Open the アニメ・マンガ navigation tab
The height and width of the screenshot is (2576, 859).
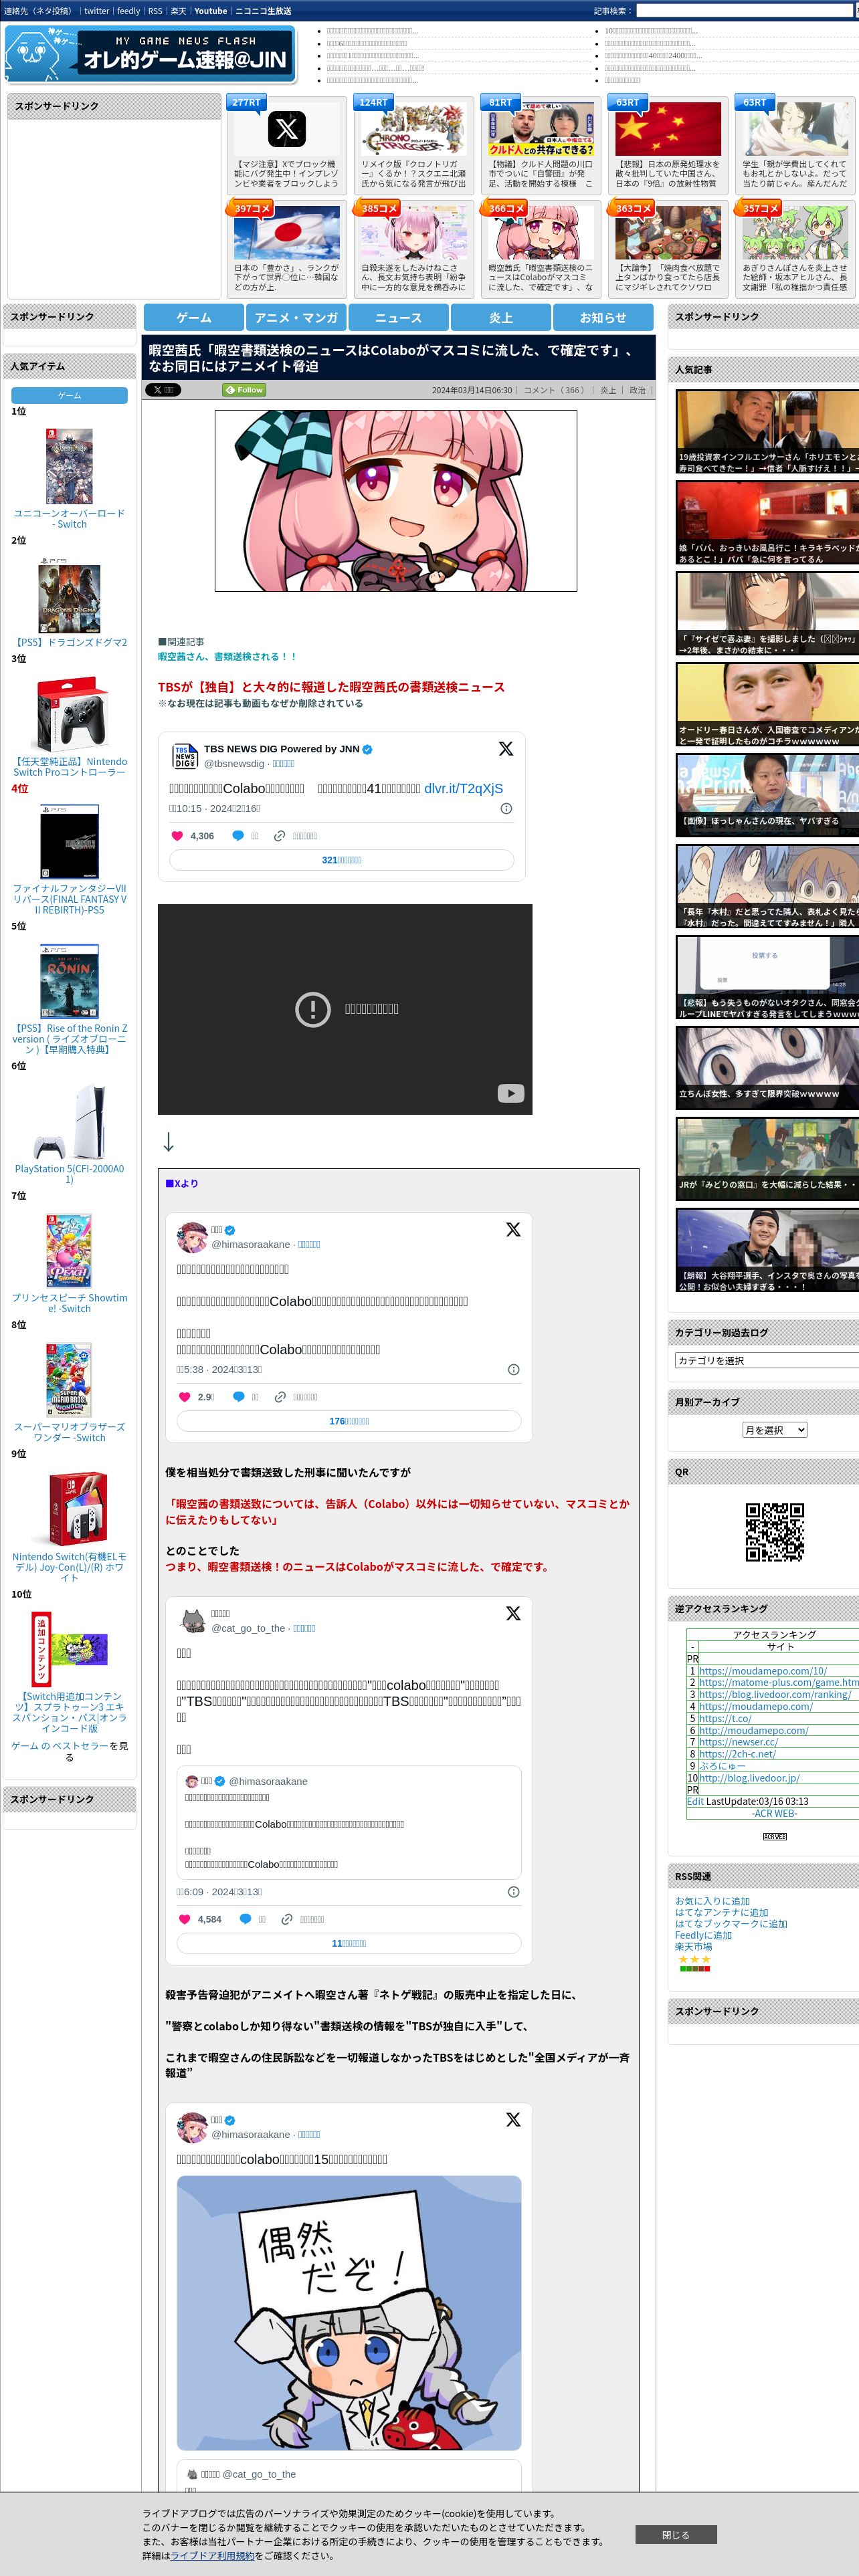(296, 317)
